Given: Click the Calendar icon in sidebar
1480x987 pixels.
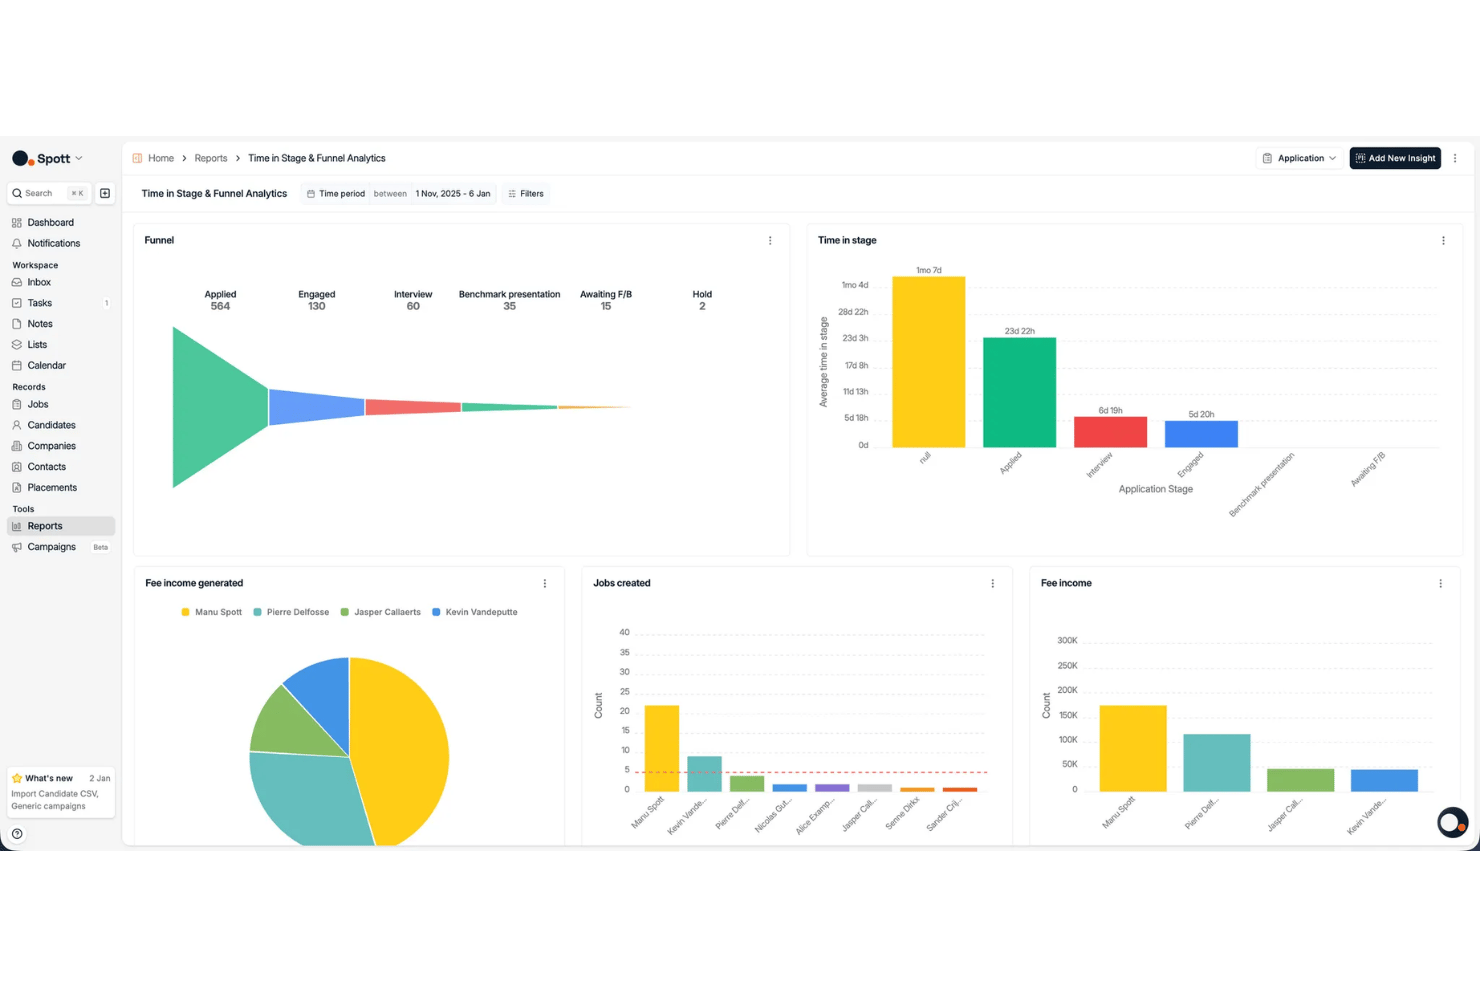Looking at the screenshot, I should coord(17,366).
